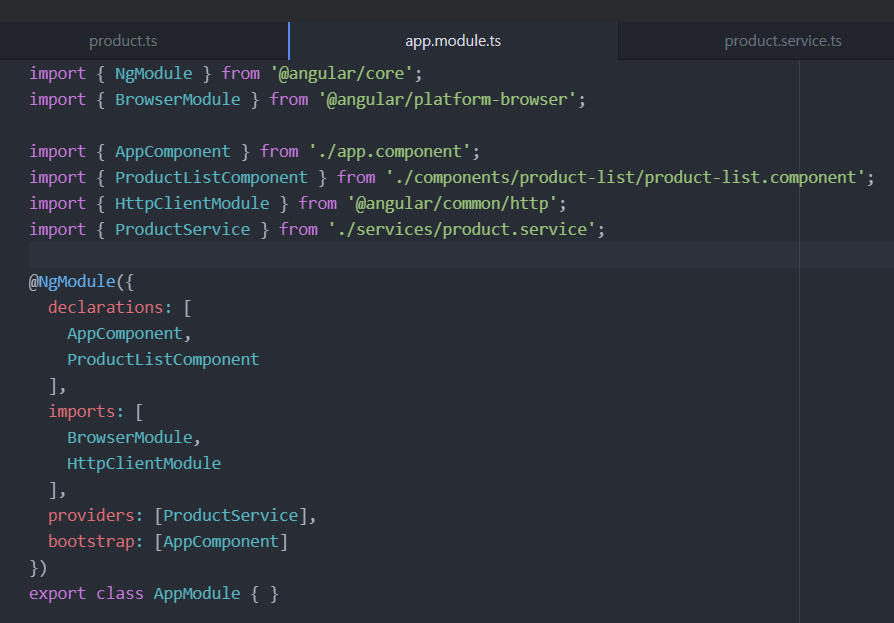Image resolution: width=894 pixels, height=623 pixels.
Task: Click the 'declarations' property key
Action: [105, 308]
